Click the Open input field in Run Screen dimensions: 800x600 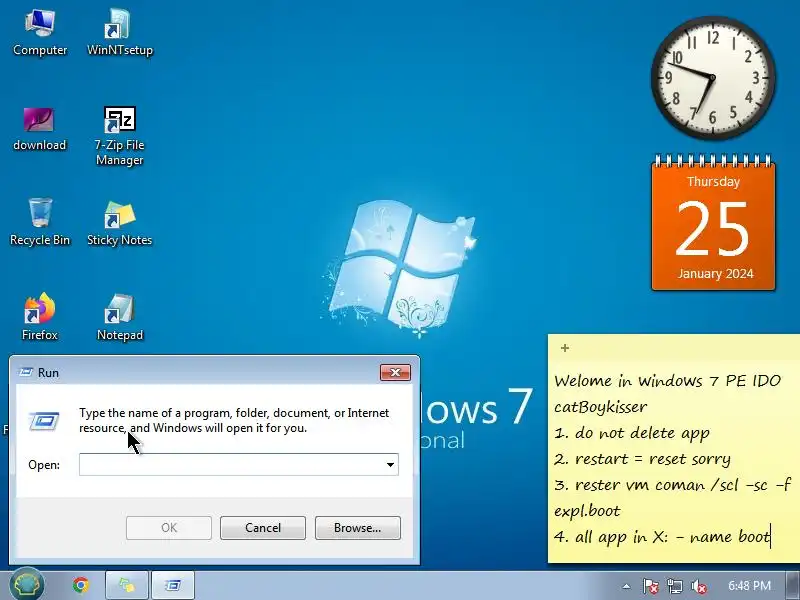tap(239, 464)
